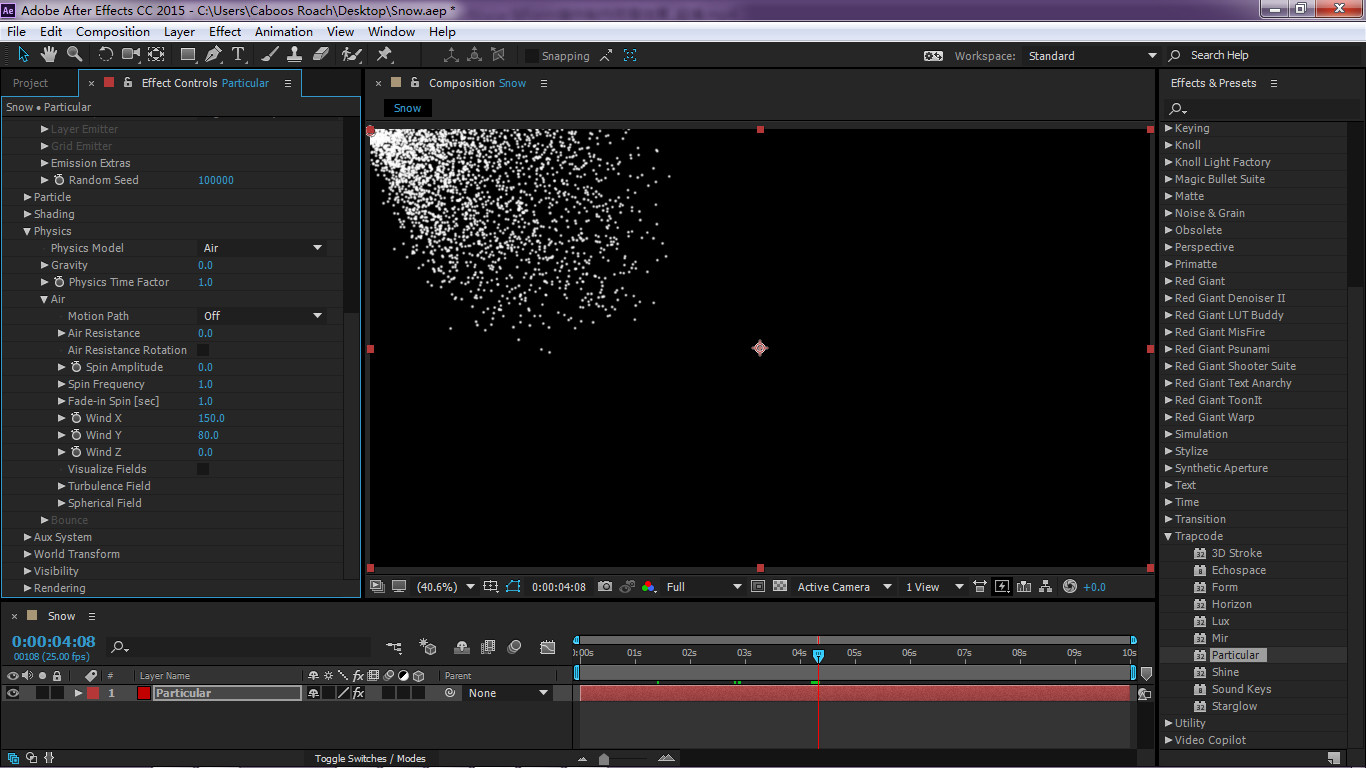The width and height of the screenshot is (1366, 768).
Task: Select the Pen tool
Action: click(x=214, y=54)
